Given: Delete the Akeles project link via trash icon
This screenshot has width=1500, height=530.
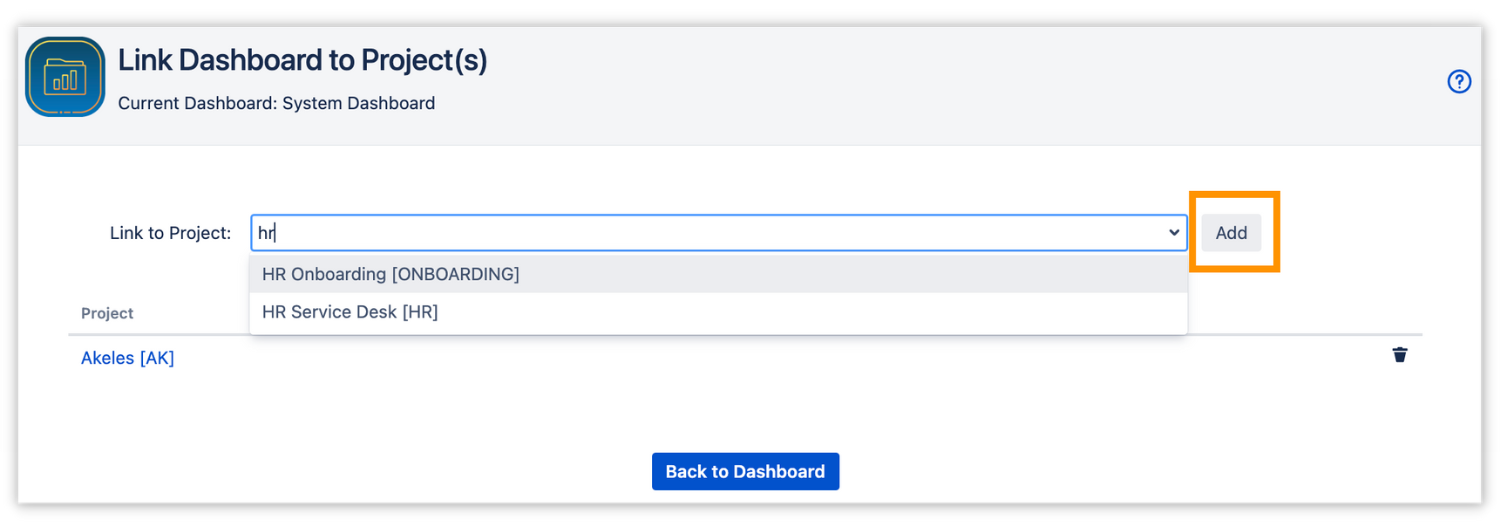Looking at the screenshot, I should [x=1400, y=355].
